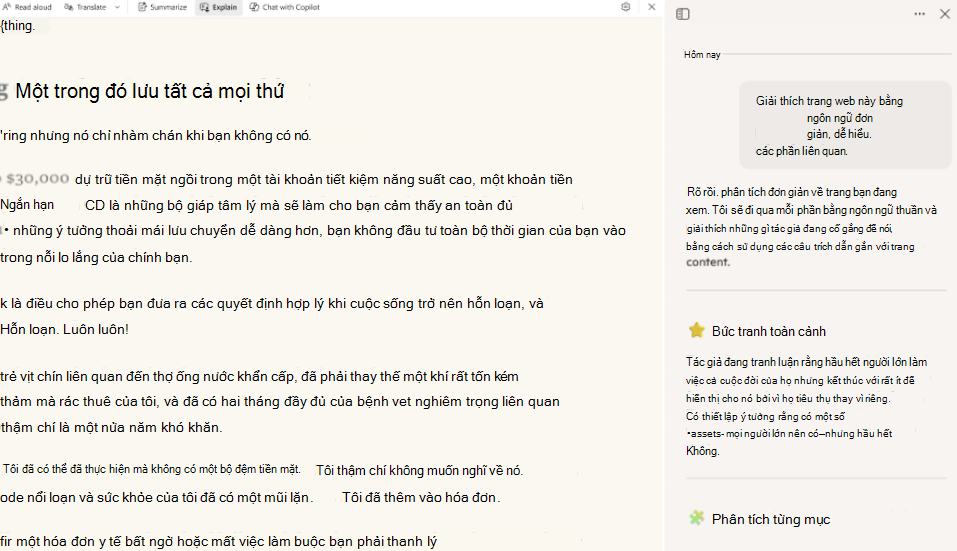Viewport: 957px width, 551px height.
Task: Click the "Bức tranh toàn cảnh" heading
Action: (768, 331)
